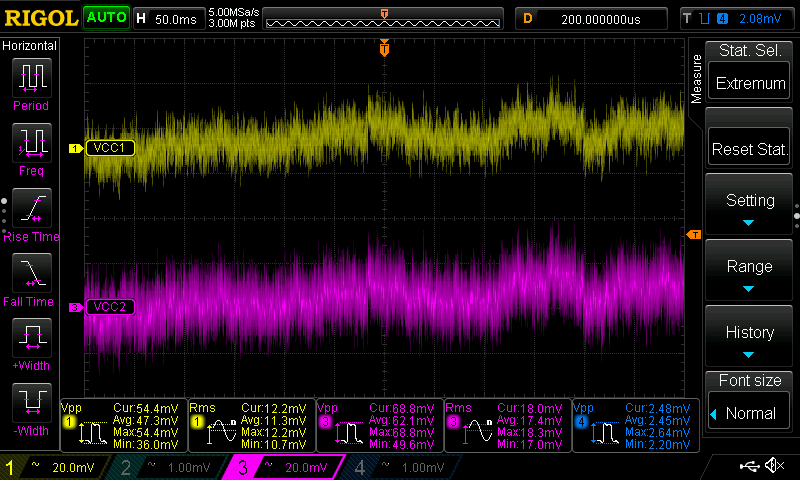This screenshot has width=800, height=480.
Task: Select the Period measurement icon
Action: [x=30, y=79]
